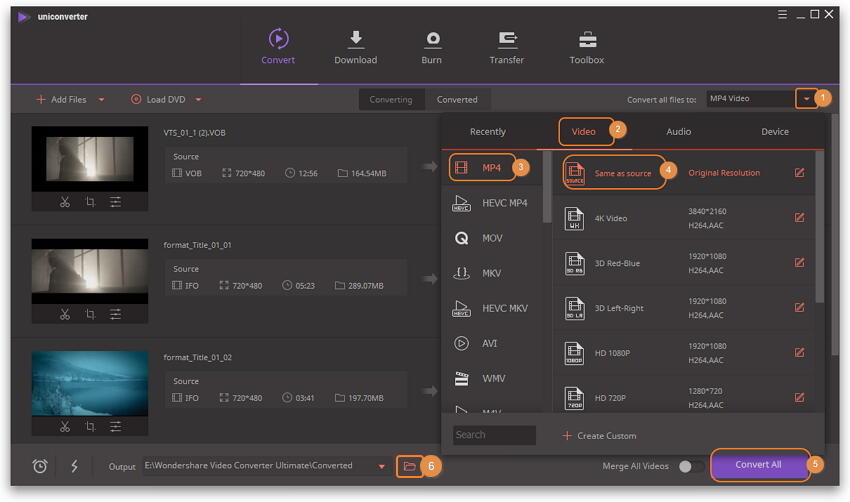Open the scheduler alarm clock icon
This screenshot has width=850, height=502.
(x=40, y=466)
